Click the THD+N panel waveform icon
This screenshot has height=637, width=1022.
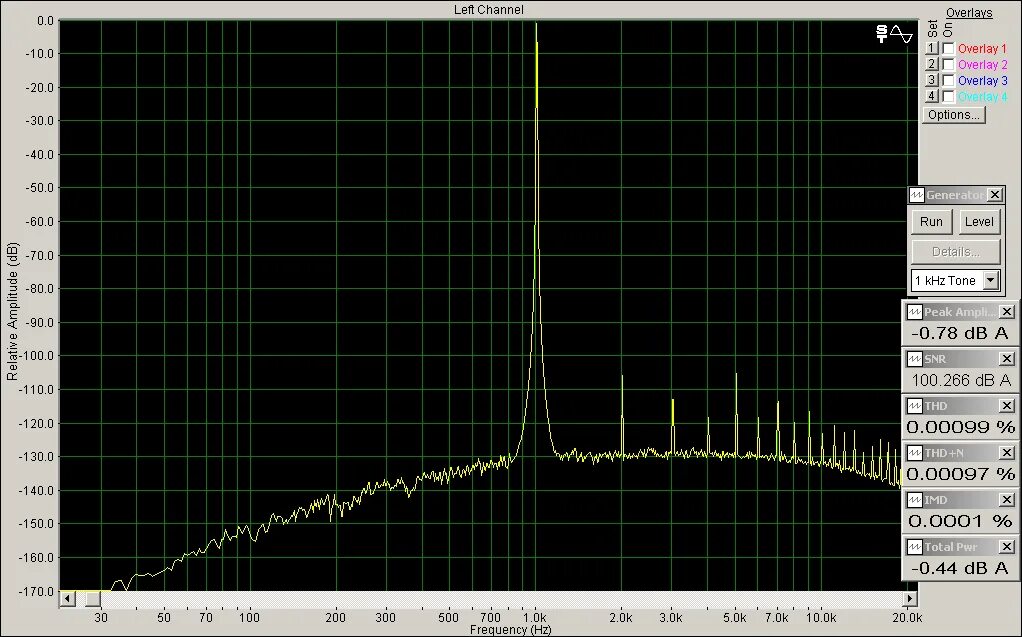pos(914,452)
